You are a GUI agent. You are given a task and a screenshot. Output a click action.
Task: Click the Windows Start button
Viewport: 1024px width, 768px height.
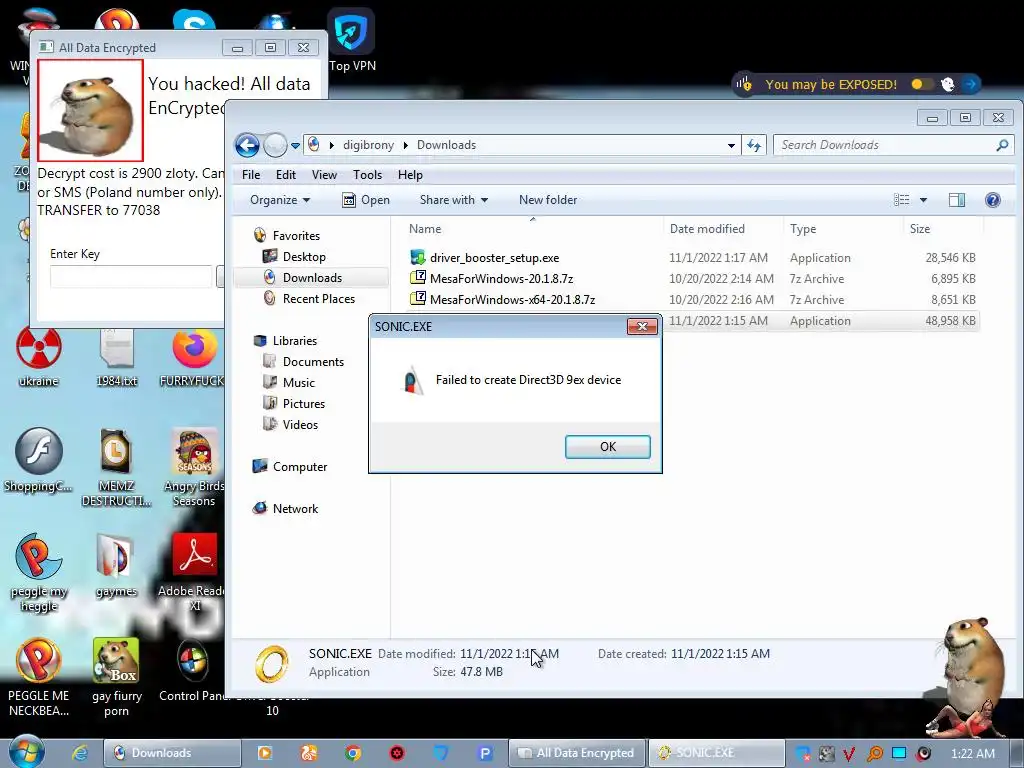click(x=27, y=752)
